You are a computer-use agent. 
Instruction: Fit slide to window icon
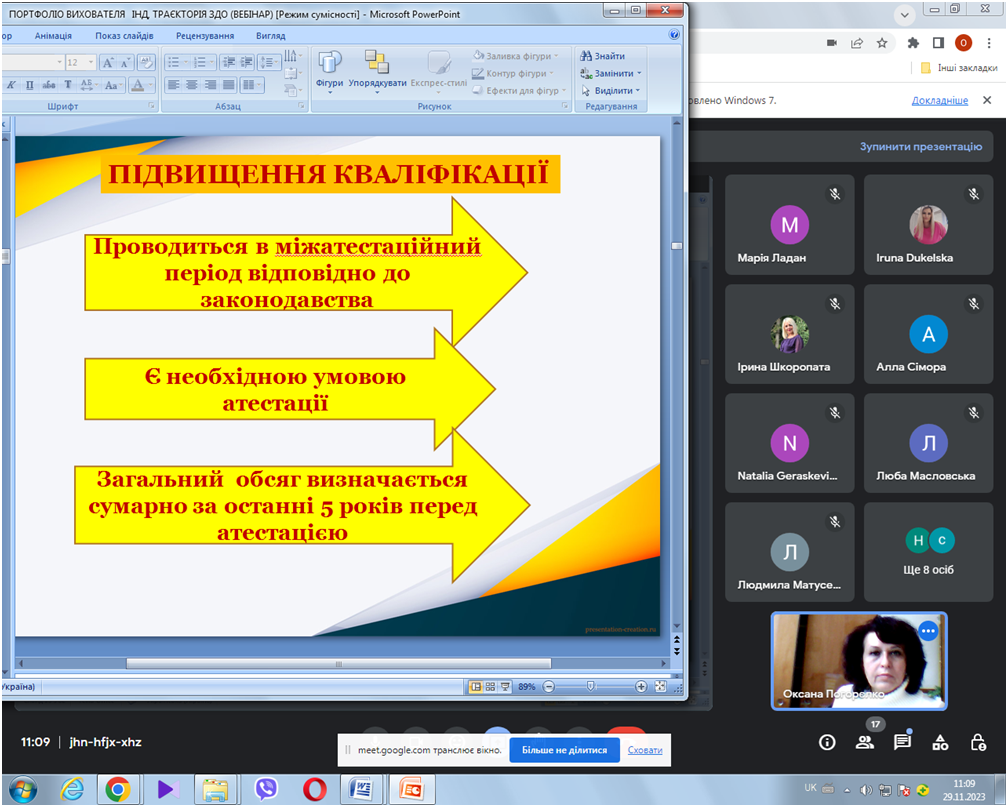tap(660, 687)
